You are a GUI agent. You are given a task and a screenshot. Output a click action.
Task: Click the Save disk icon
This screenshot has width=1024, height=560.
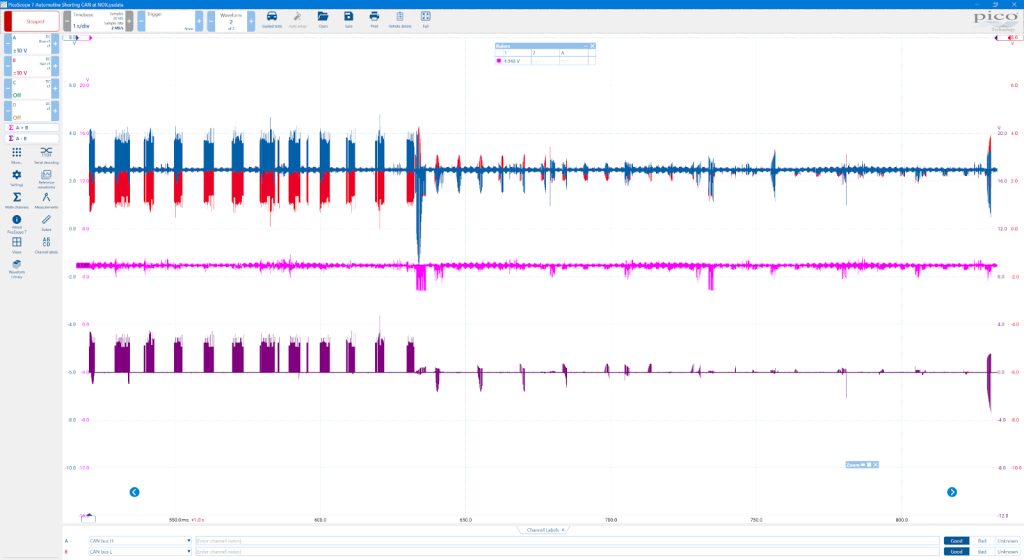(349, 19)
